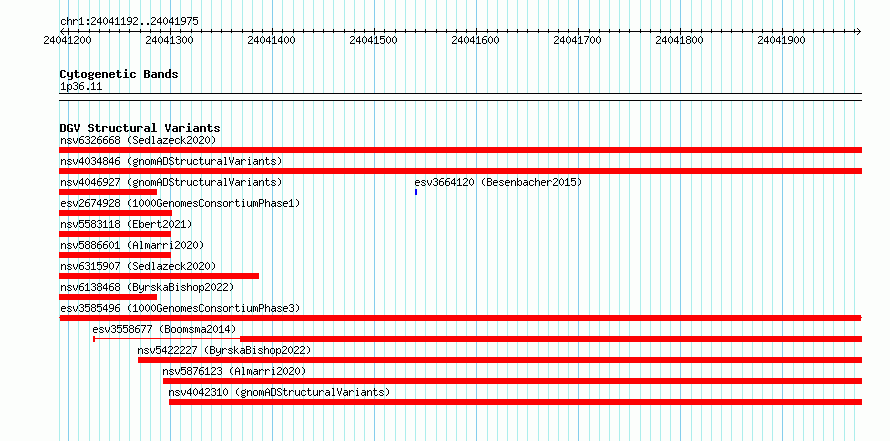
Task: Click the 24041800 ruler position
Action: [679, 41]
